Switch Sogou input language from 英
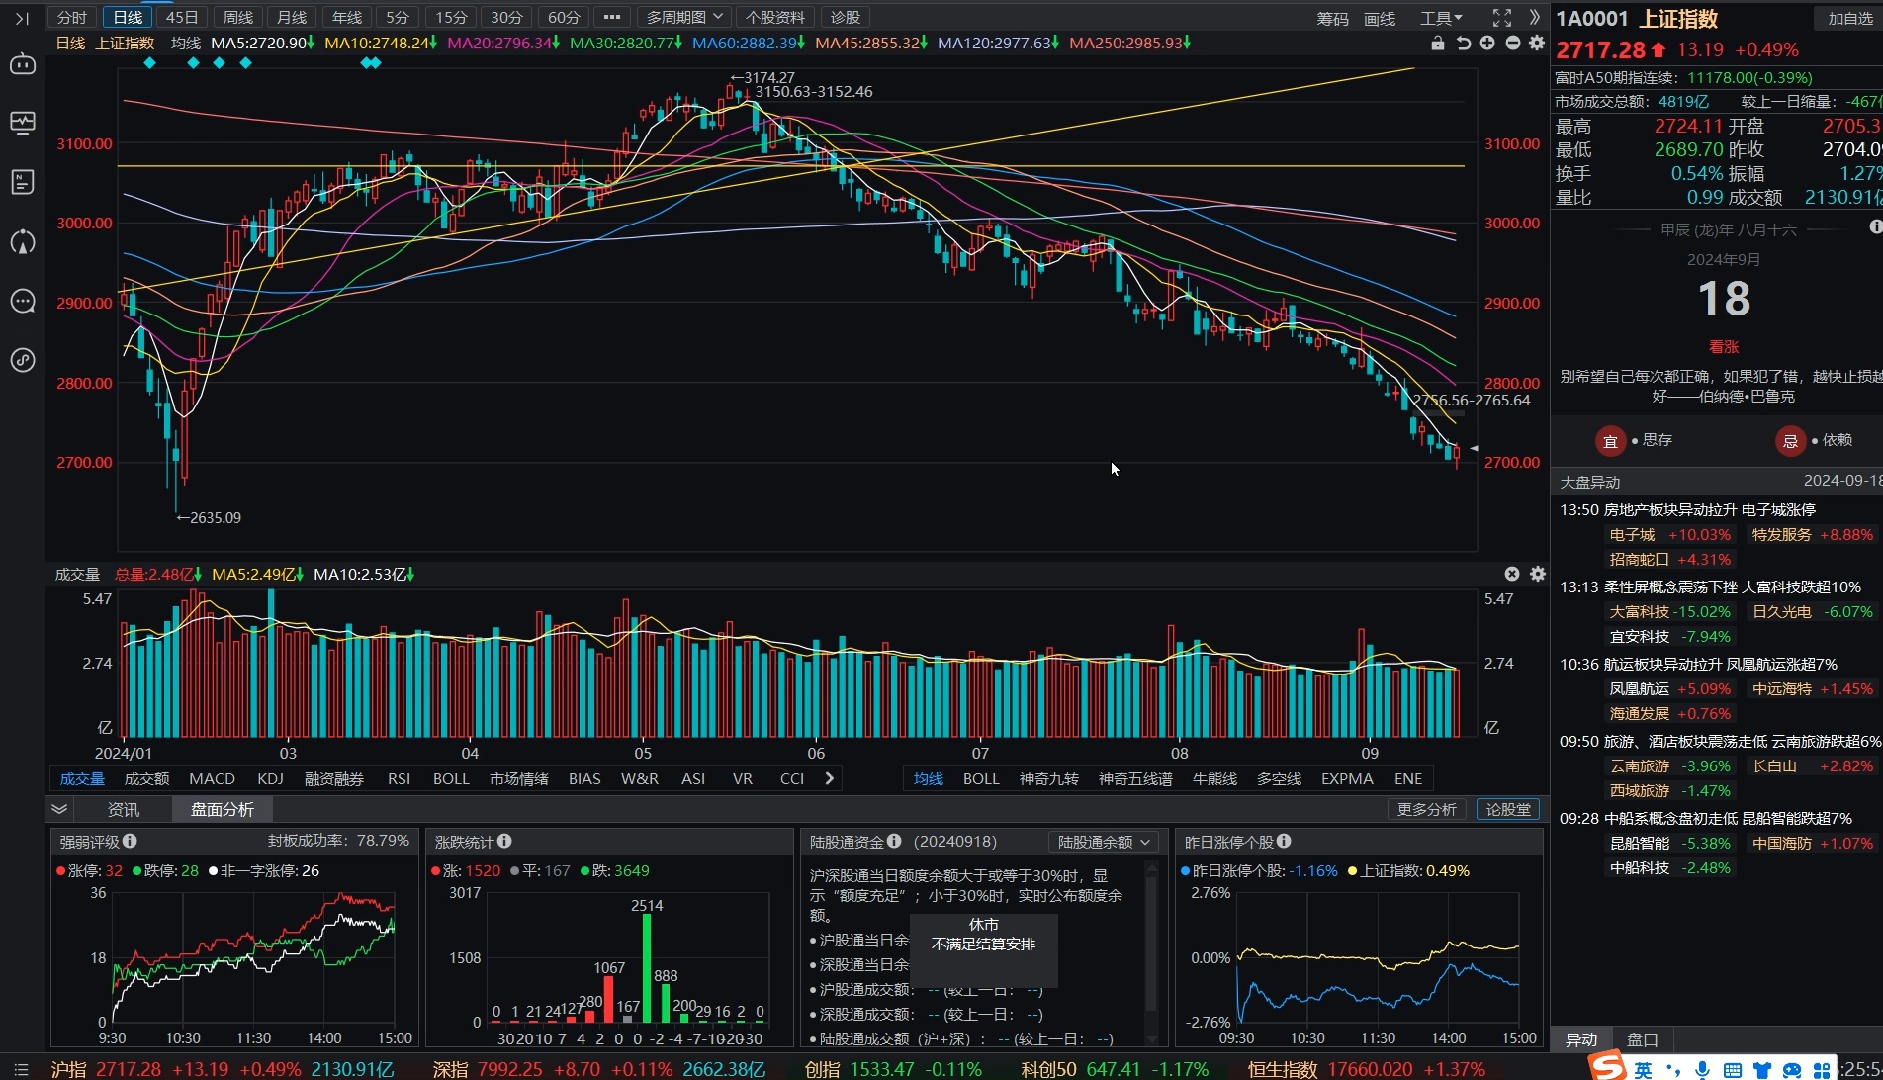The height and width of the screenshot is (1080, 1883). coord(1644,1070)
